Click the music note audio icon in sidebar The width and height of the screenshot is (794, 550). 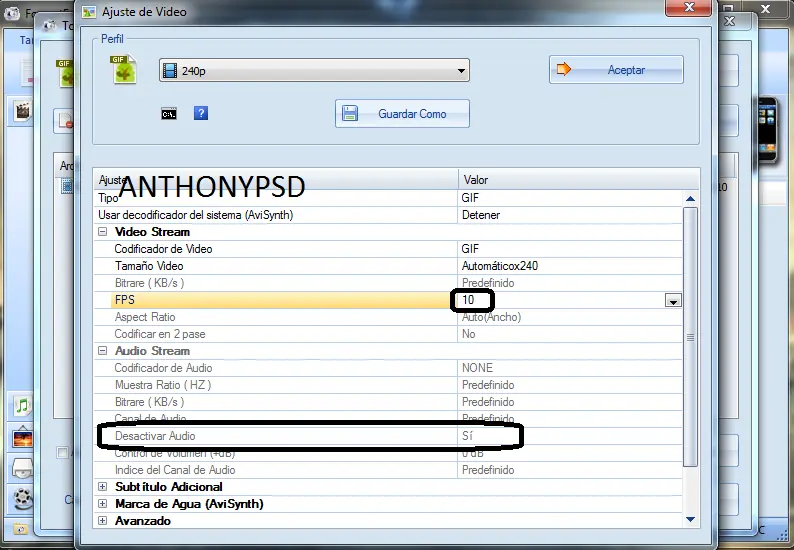[22, 406]
